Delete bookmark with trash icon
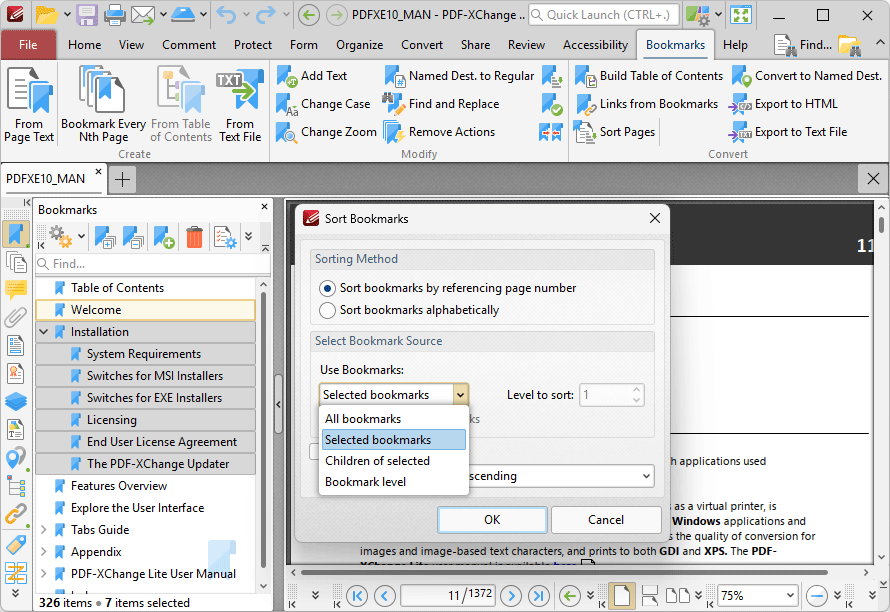The width and height of the screenshot is (890, 612). [x=194, y=237]
